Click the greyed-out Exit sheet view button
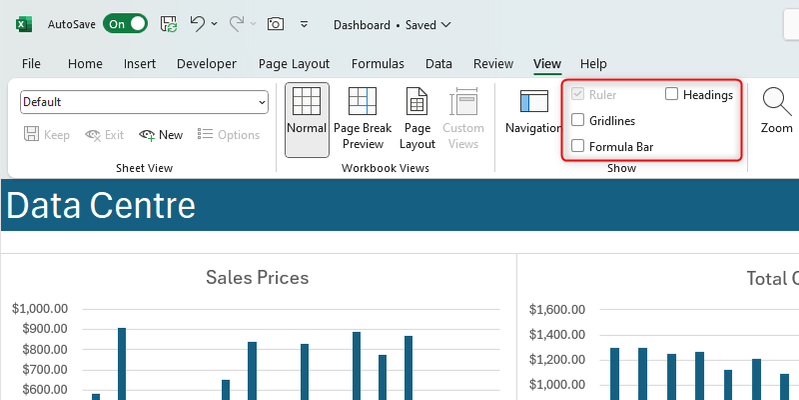 coord(104,135)
